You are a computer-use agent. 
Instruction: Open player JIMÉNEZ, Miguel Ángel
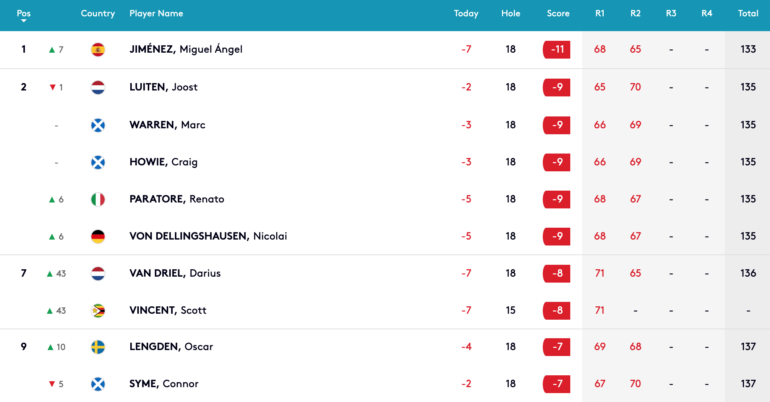point(186,49)
